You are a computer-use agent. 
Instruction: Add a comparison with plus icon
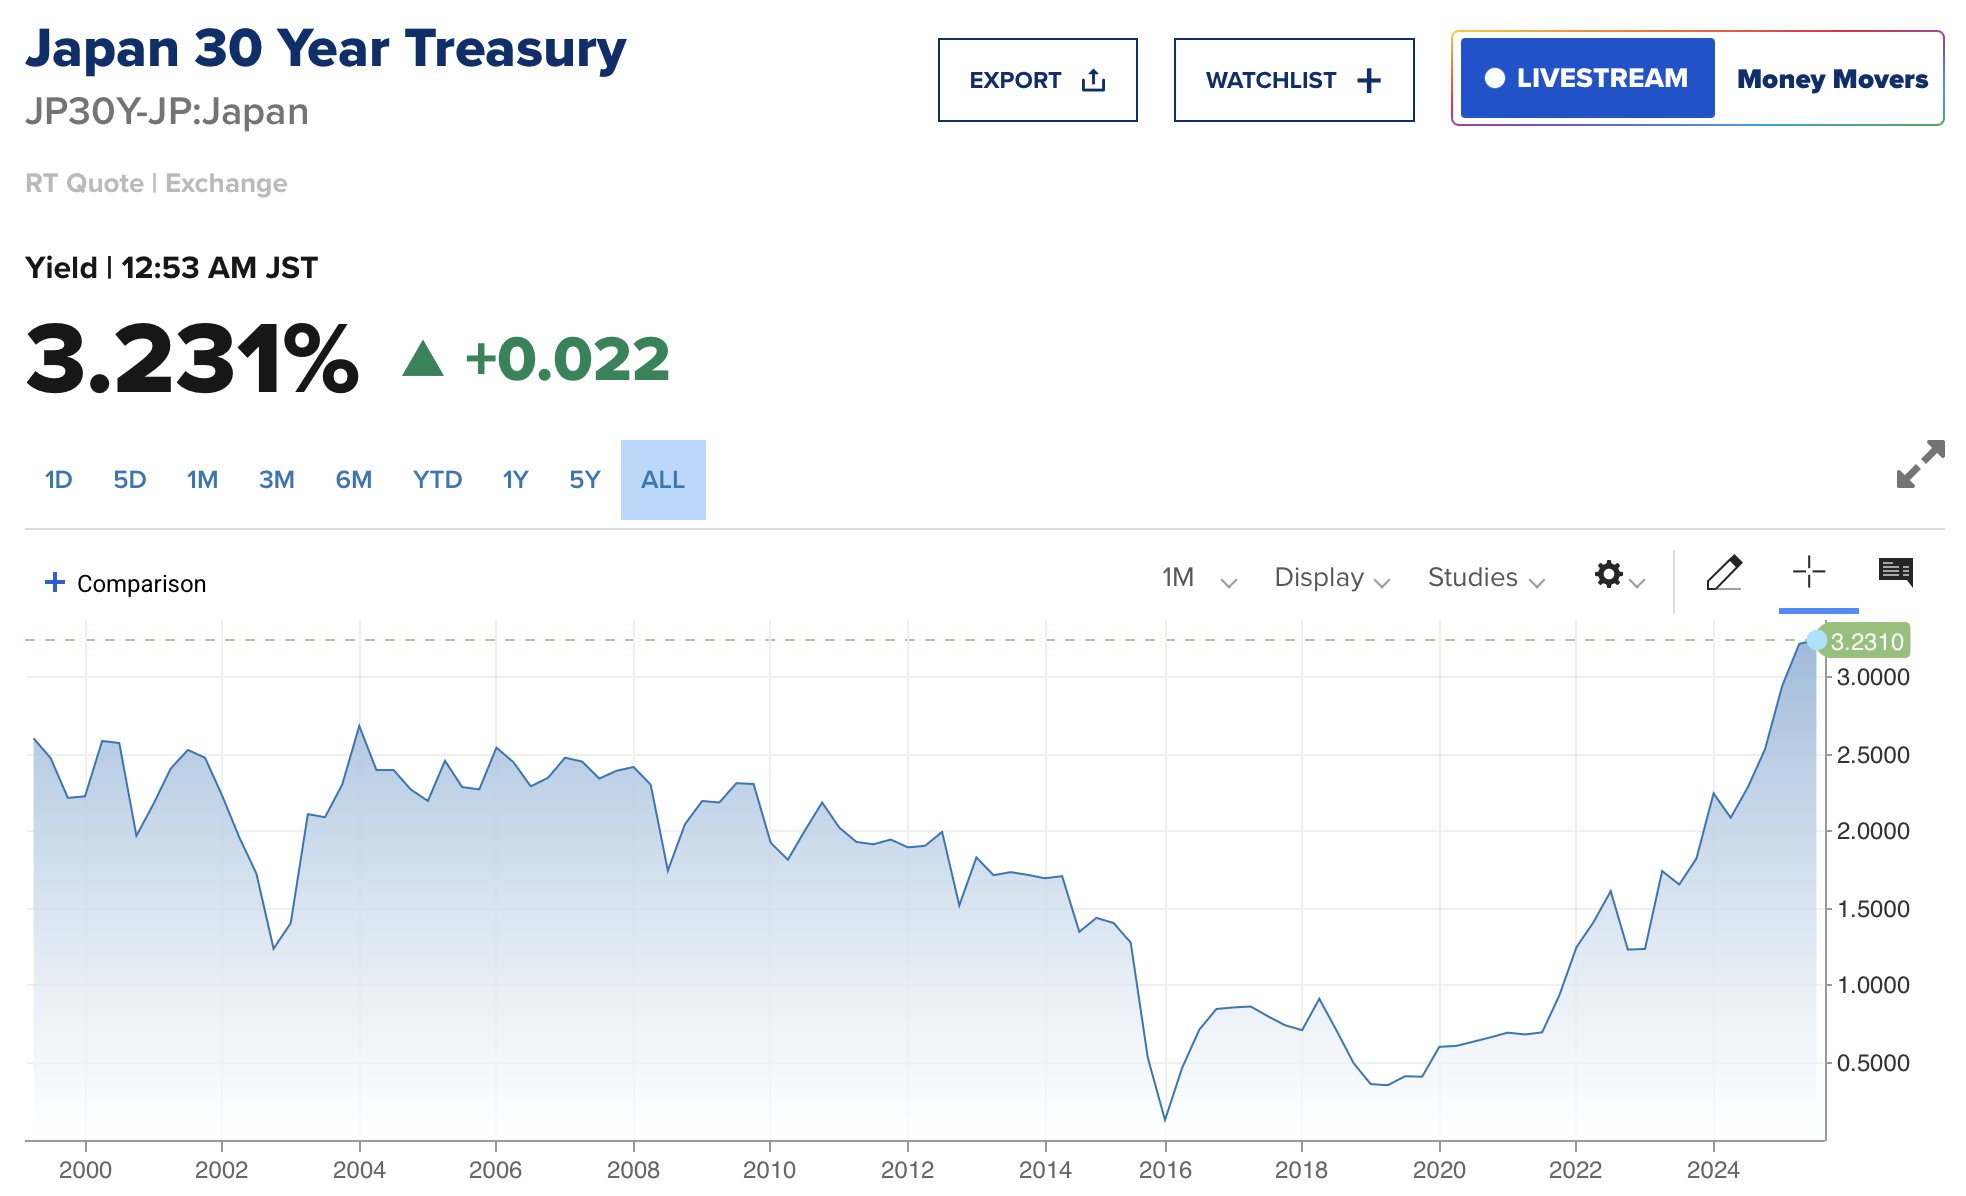tap(55, 582)
